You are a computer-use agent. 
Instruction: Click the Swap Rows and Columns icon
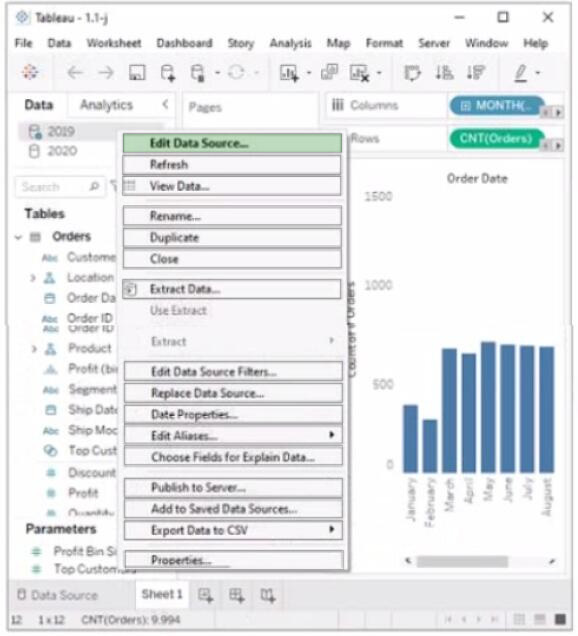click(413, 73)
